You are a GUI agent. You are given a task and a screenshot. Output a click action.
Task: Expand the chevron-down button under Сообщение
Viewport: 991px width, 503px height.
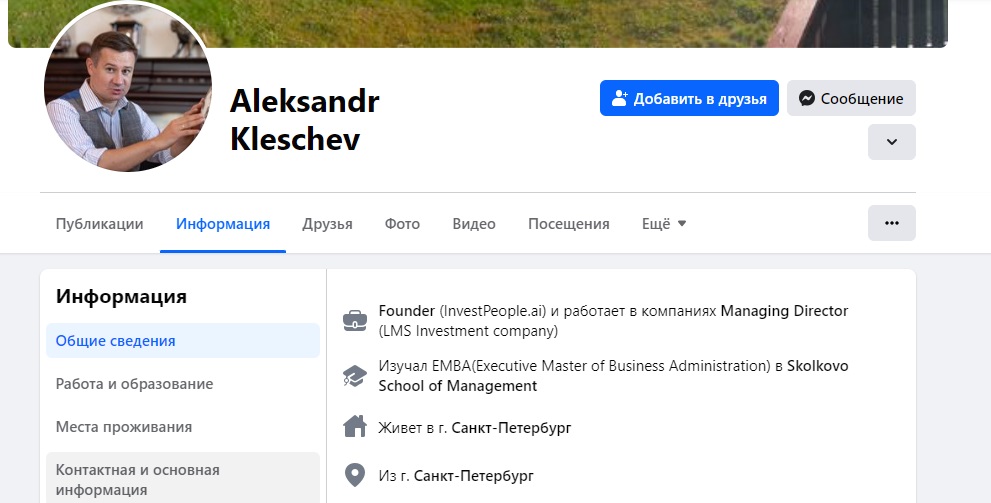[x=891, y=142]
